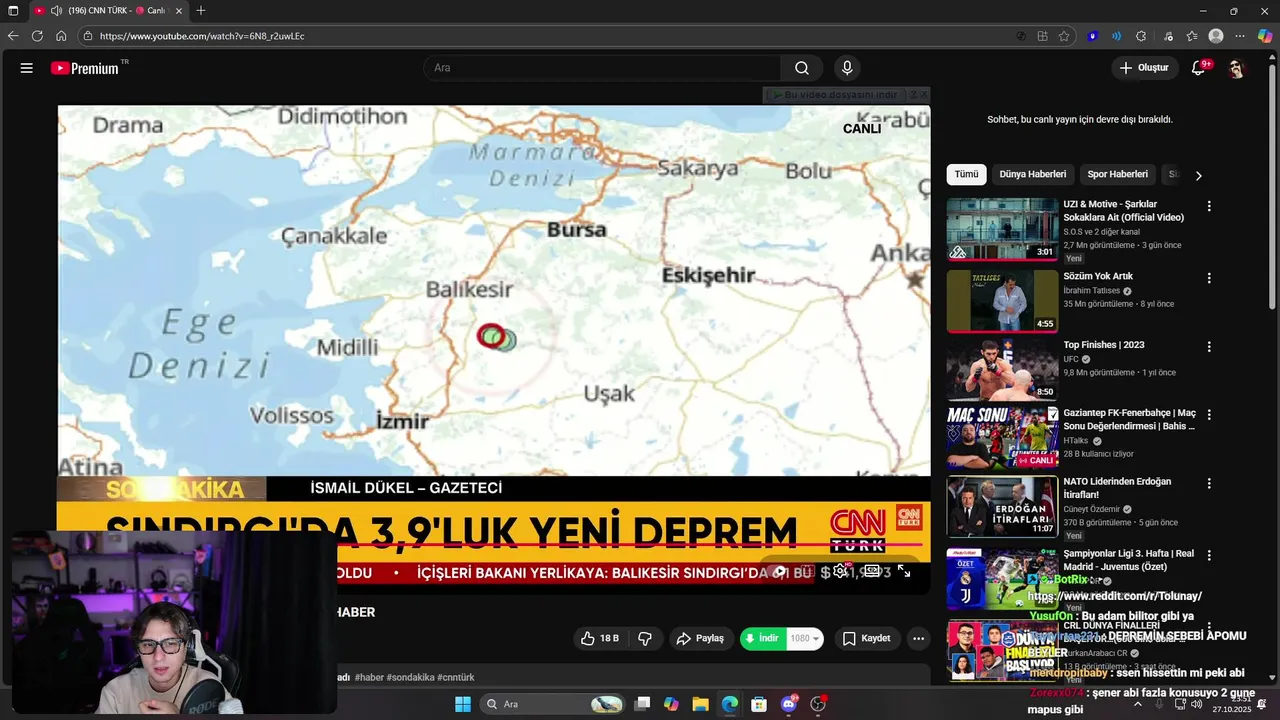Open NATO Liderinden Erdoğan İtirafları title

tap(1117, 487)
